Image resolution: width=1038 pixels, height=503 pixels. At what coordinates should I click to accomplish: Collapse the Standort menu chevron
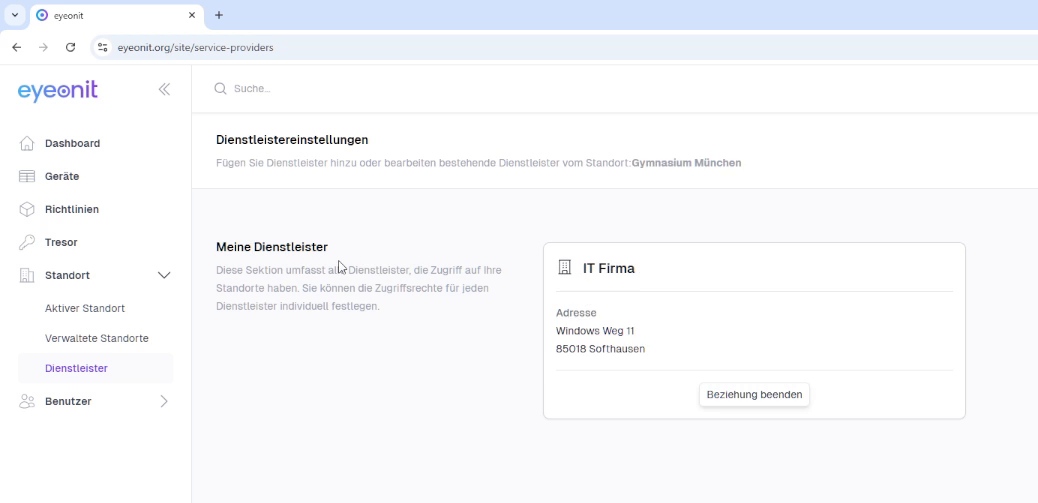(164, 275)
